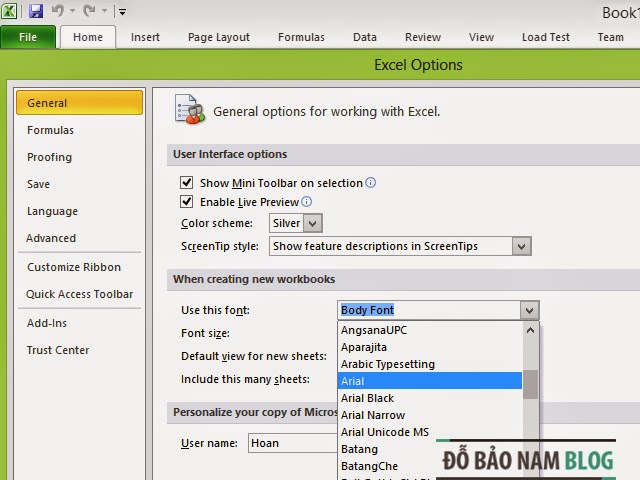Select the General options category
Image resolution: width=640 pixels, height=480 pixels.
pos(80,103)
